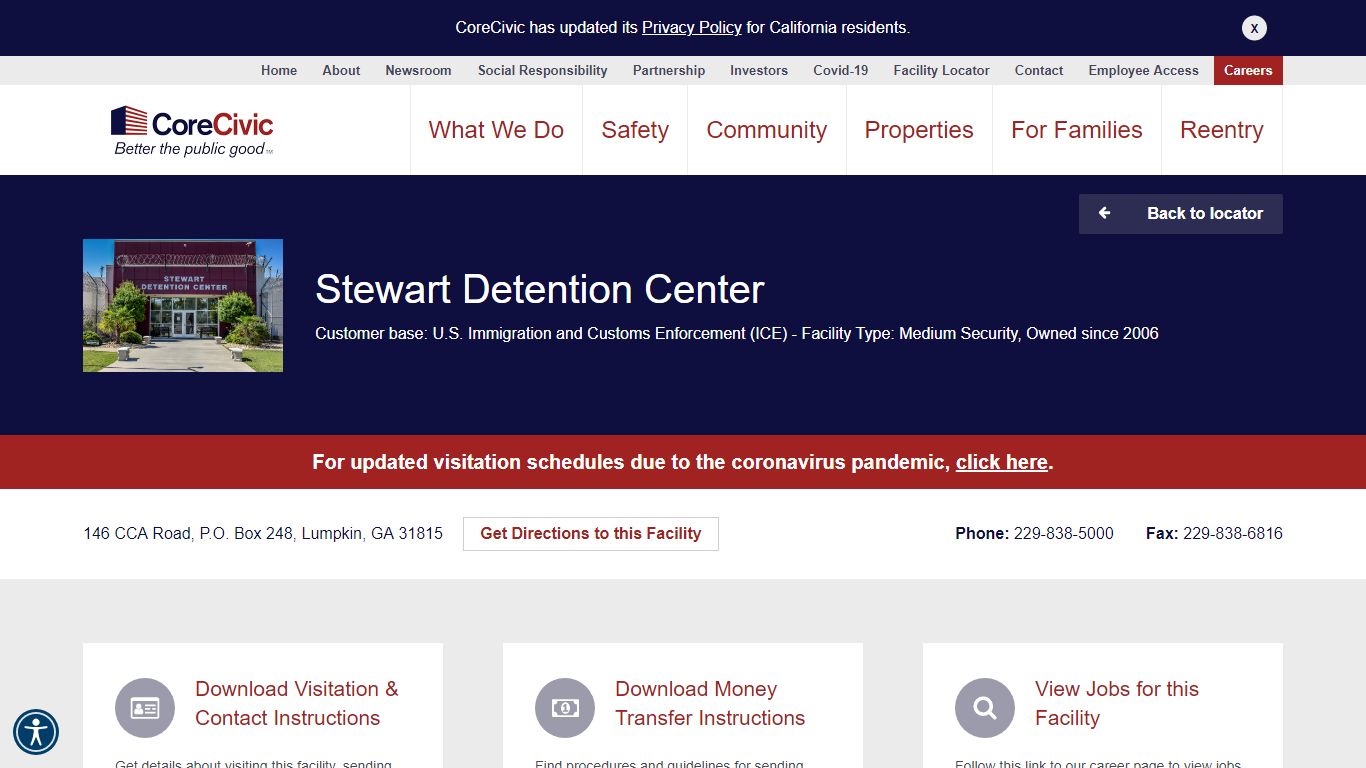Click the Stewart Detention Center heading

(540, 289)
